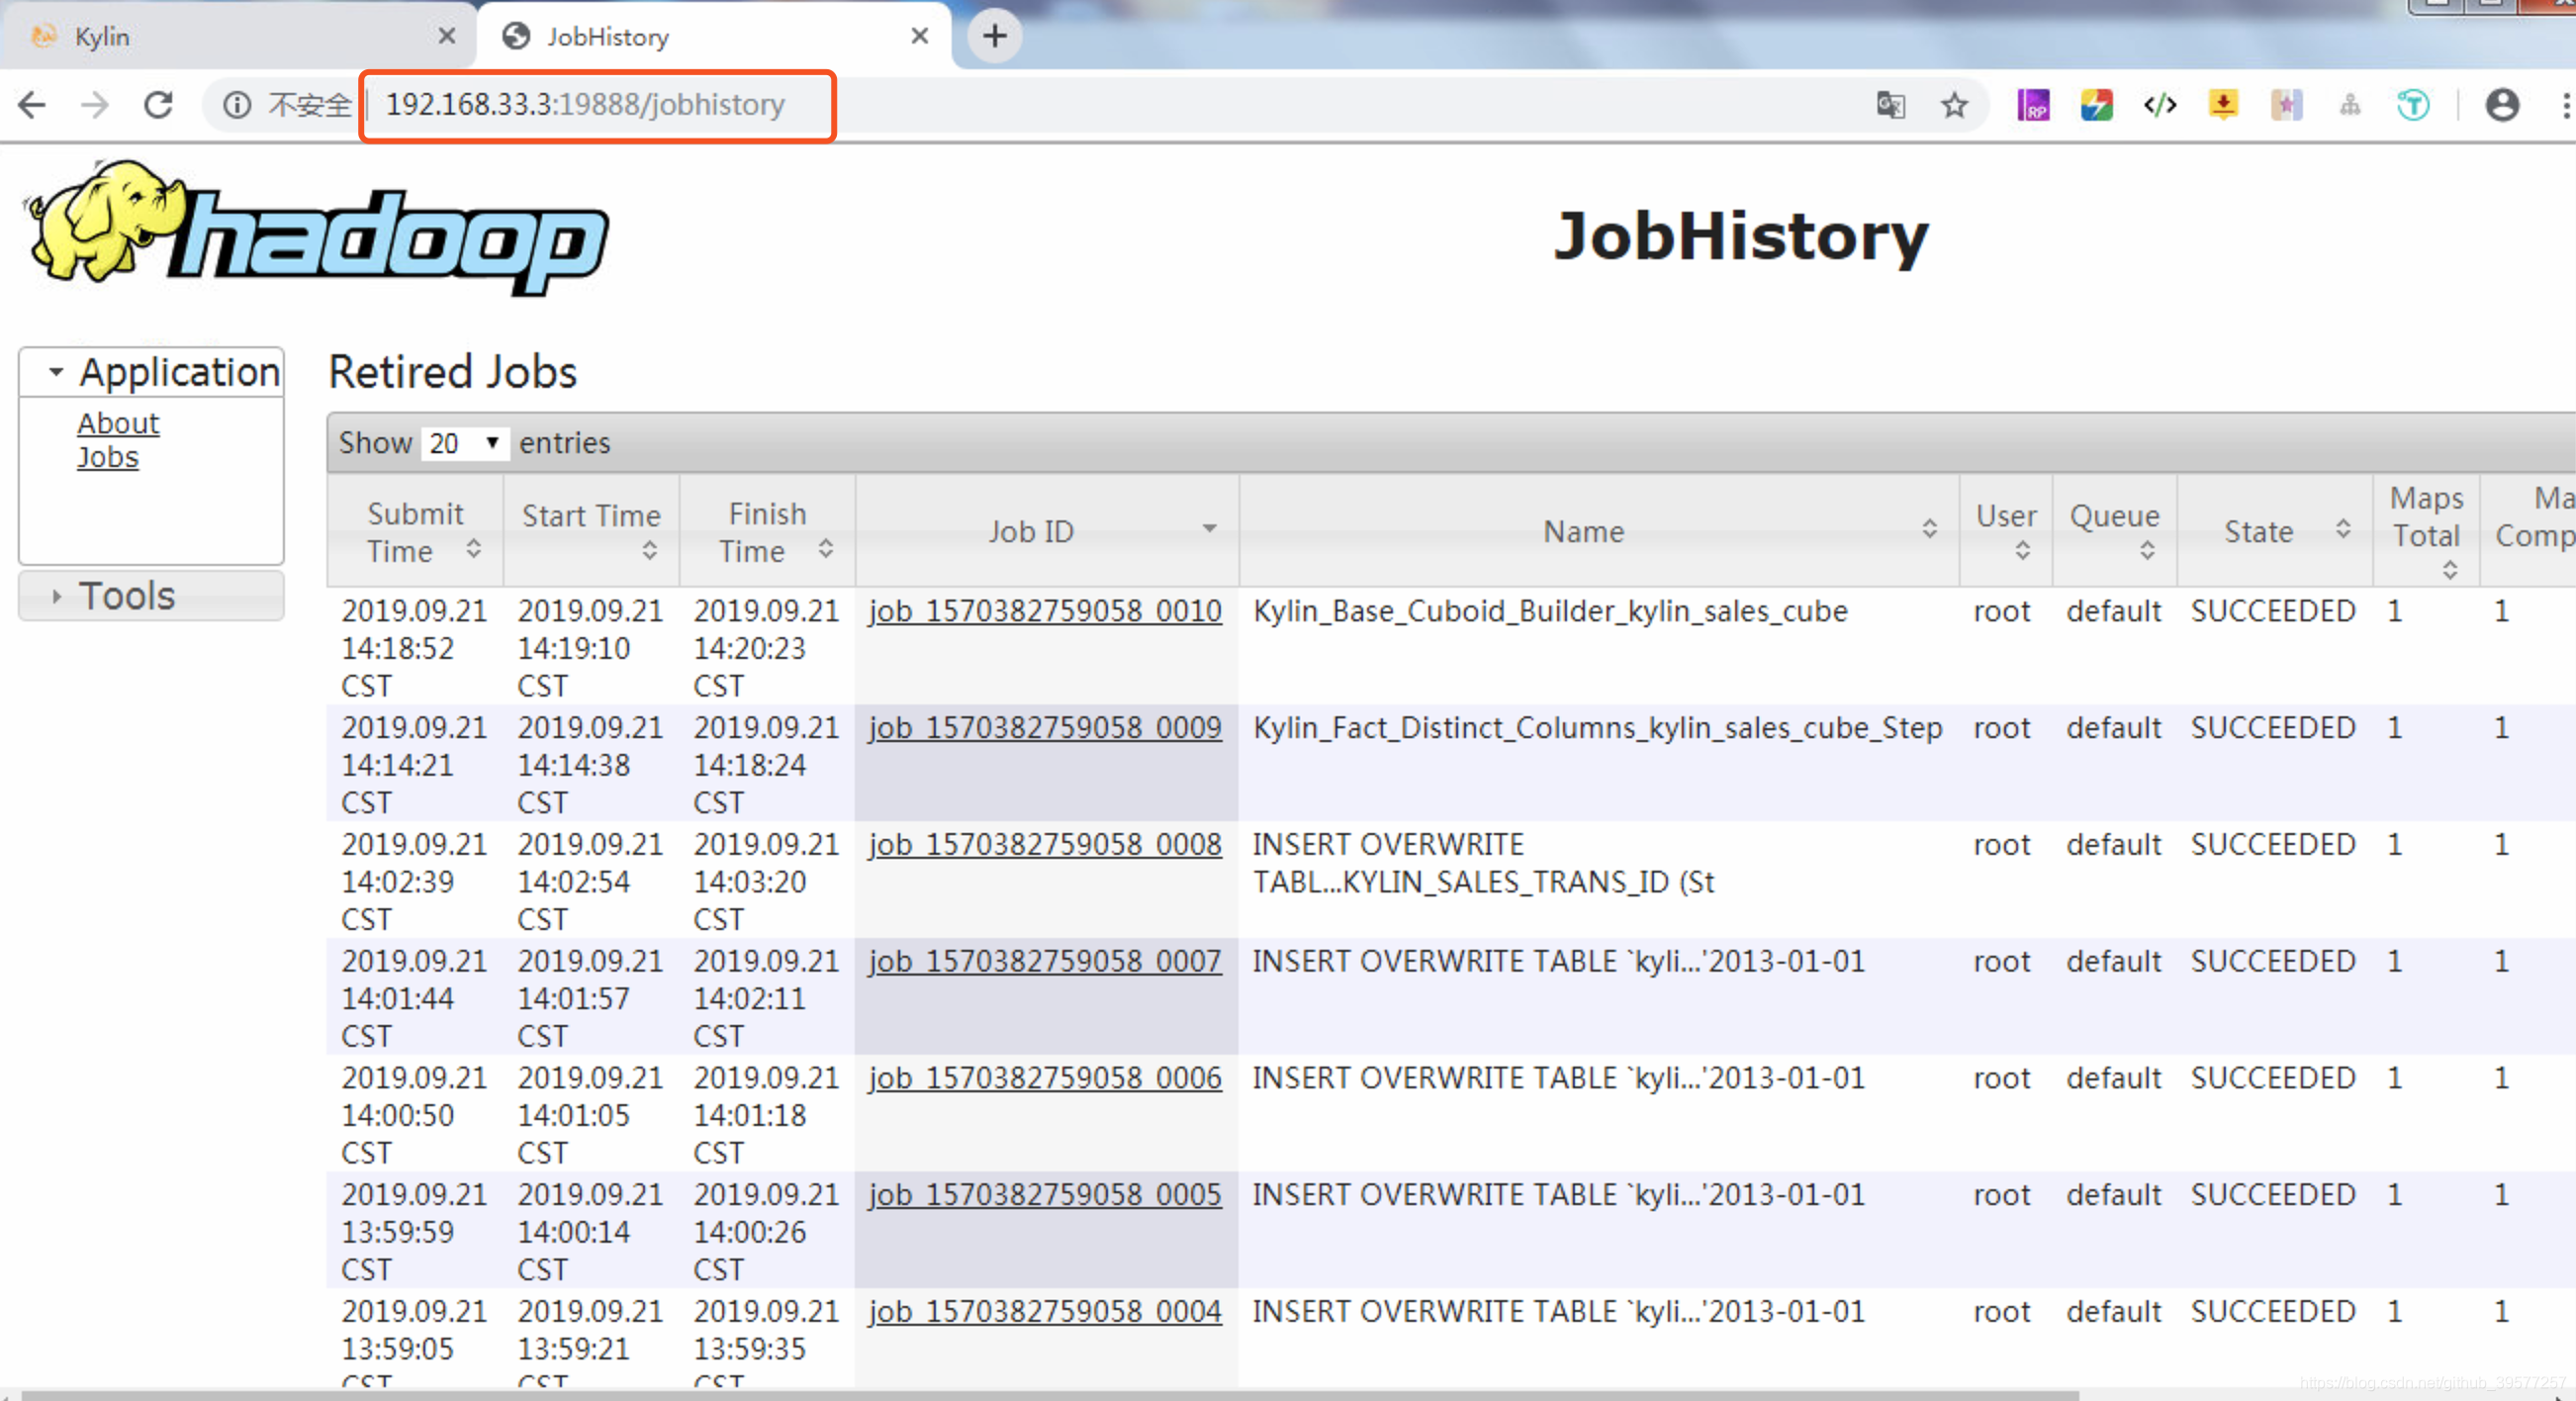Sort table by State column
Screen dimensions: 2576x1401
(x=2274, y=531)
